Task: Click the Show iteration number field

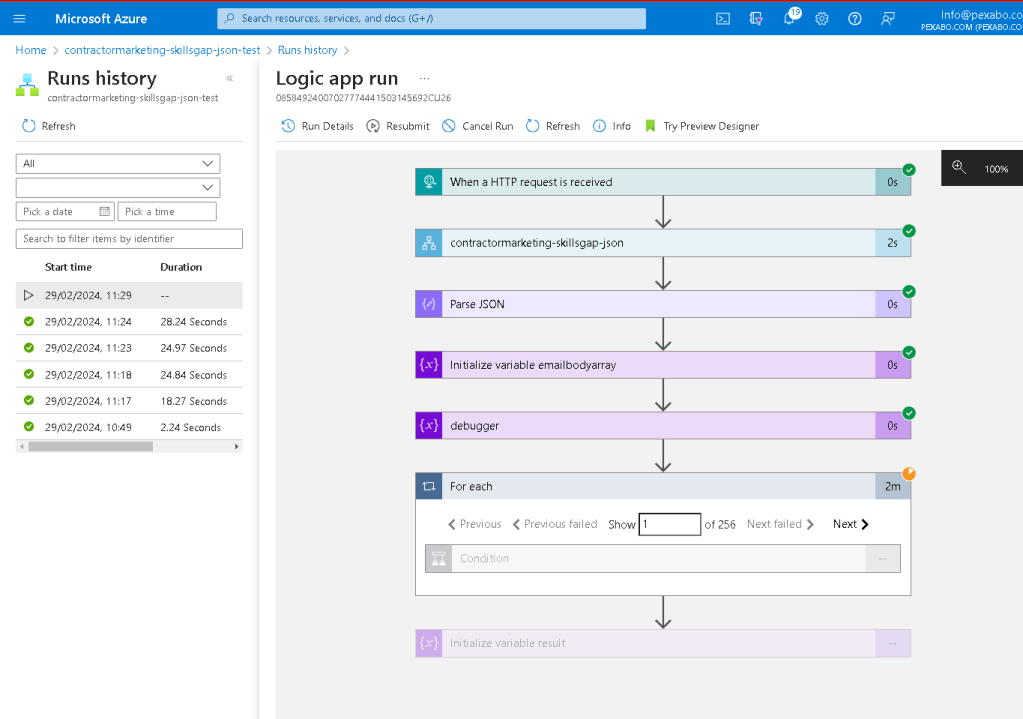Action: [x=669, y=524]
